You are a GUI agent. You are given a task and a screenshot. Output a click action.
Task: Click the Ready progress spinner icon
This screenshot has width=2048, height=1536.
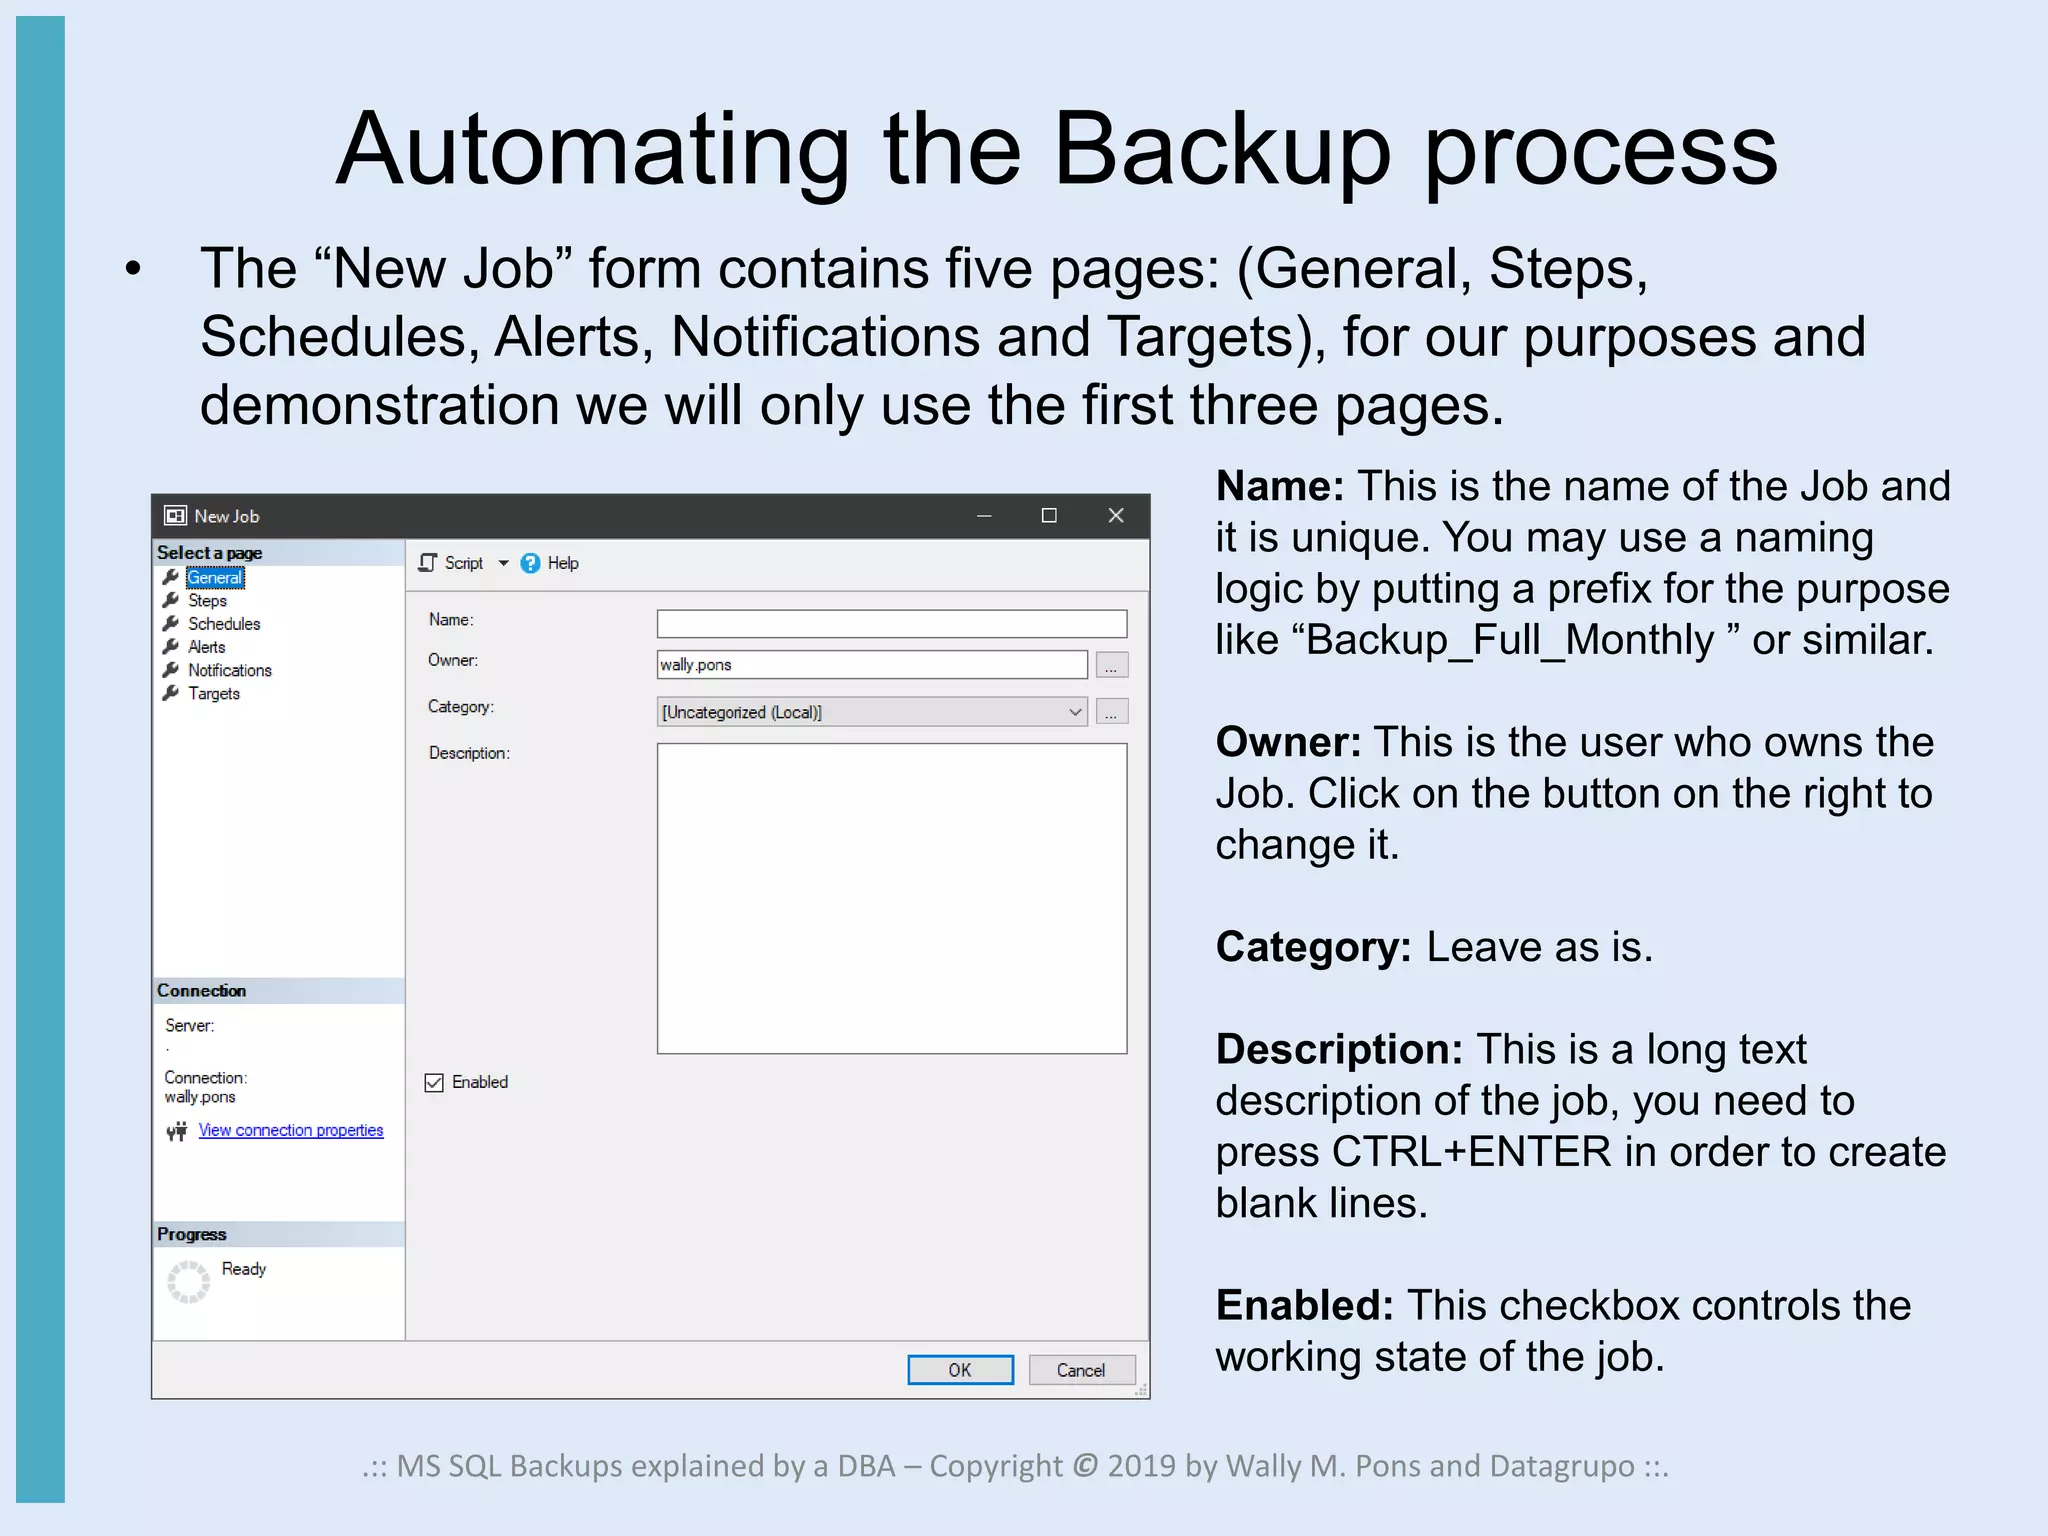pyautogui.click(x=188, y=1282)
